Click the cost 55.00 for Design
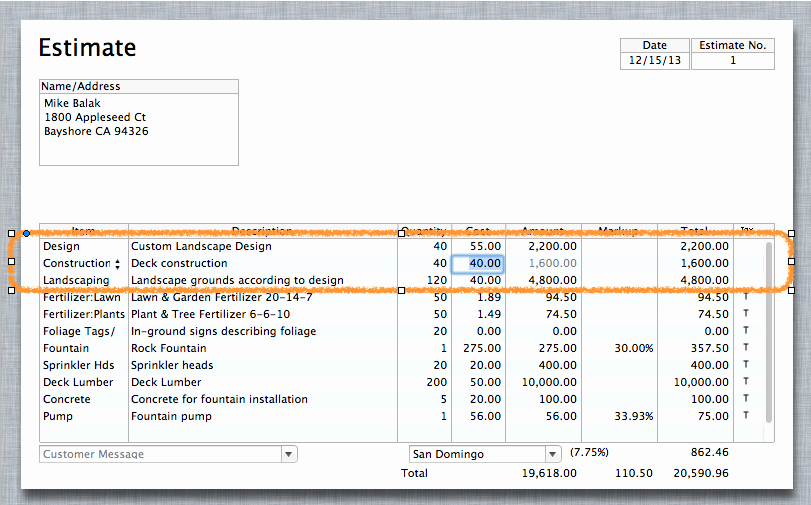Image resolution: width=811 pixels, height=505 pixels. coord(485,246)
